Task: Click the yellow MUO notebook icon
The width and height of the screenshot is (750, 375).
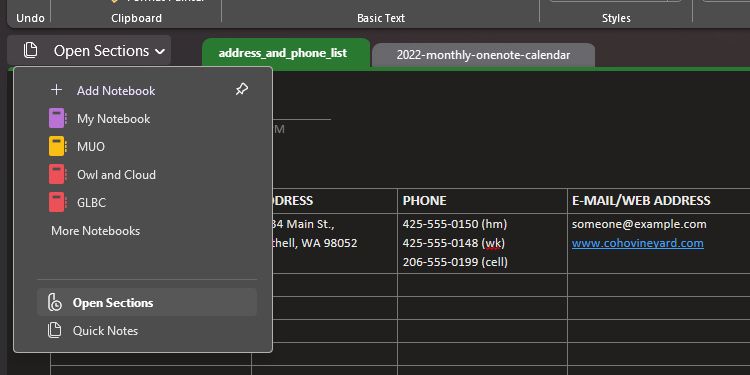Action: [57, 146]
